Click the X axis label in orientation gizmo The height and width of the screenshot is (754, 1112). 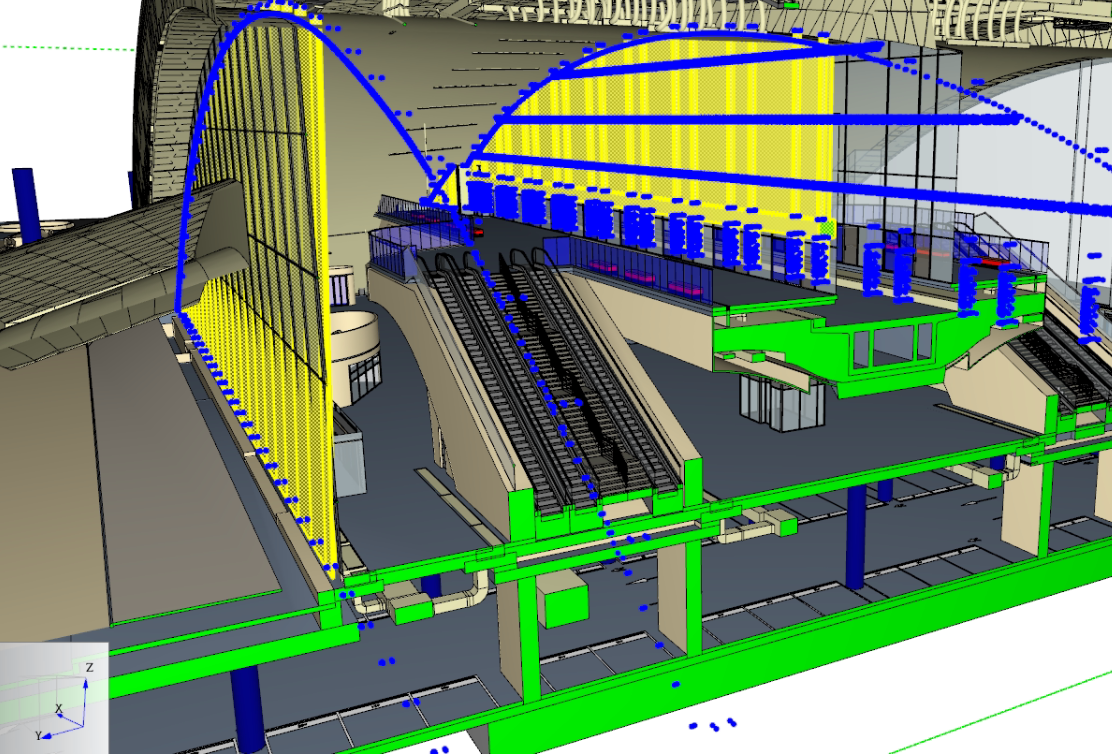[x=59, y=709]
